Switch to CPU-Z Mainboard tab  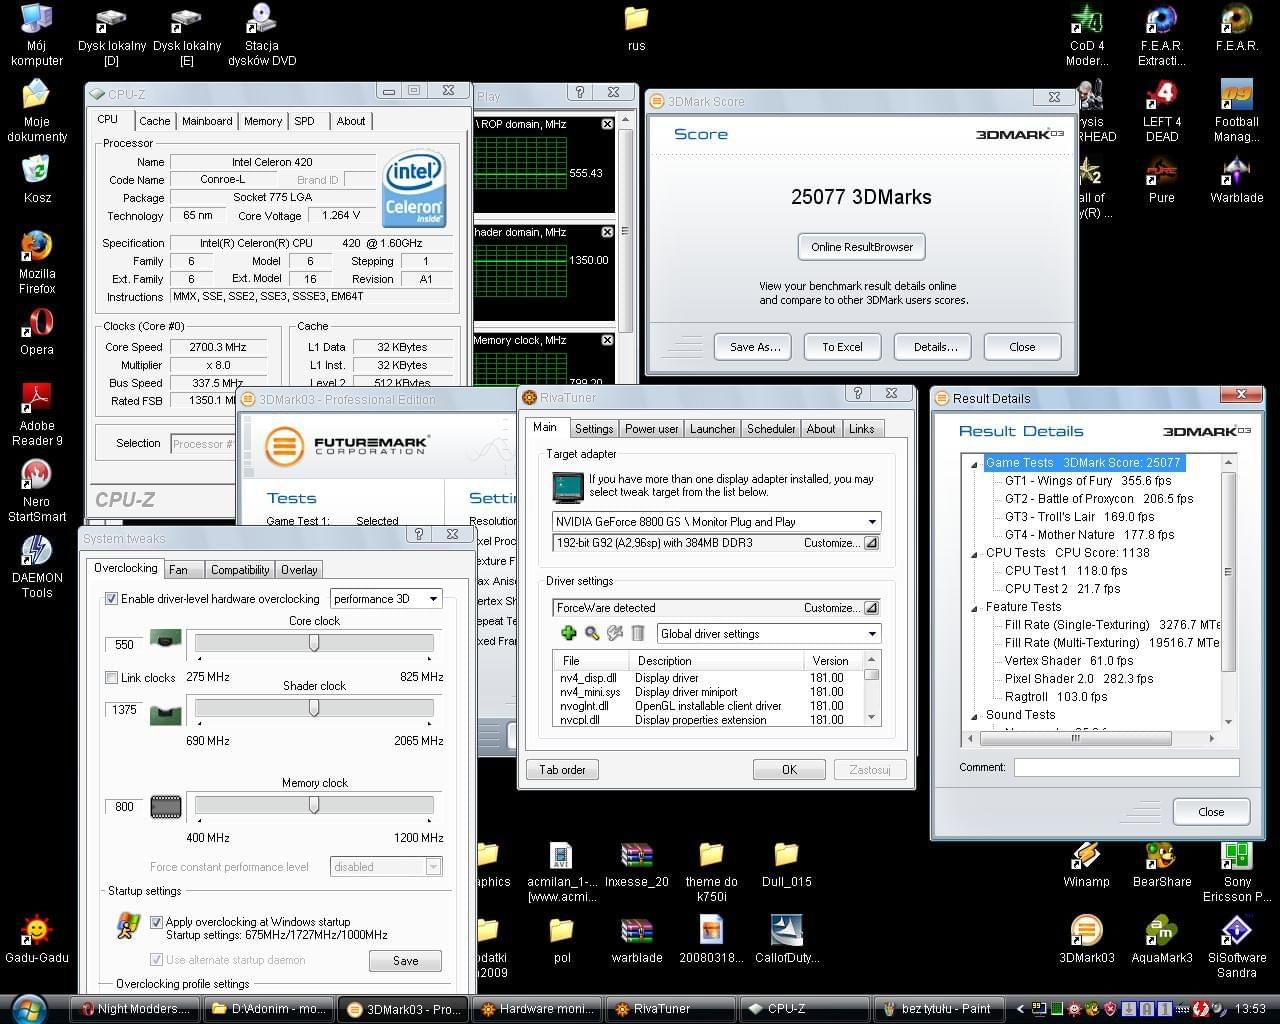[x=207, y=121]
